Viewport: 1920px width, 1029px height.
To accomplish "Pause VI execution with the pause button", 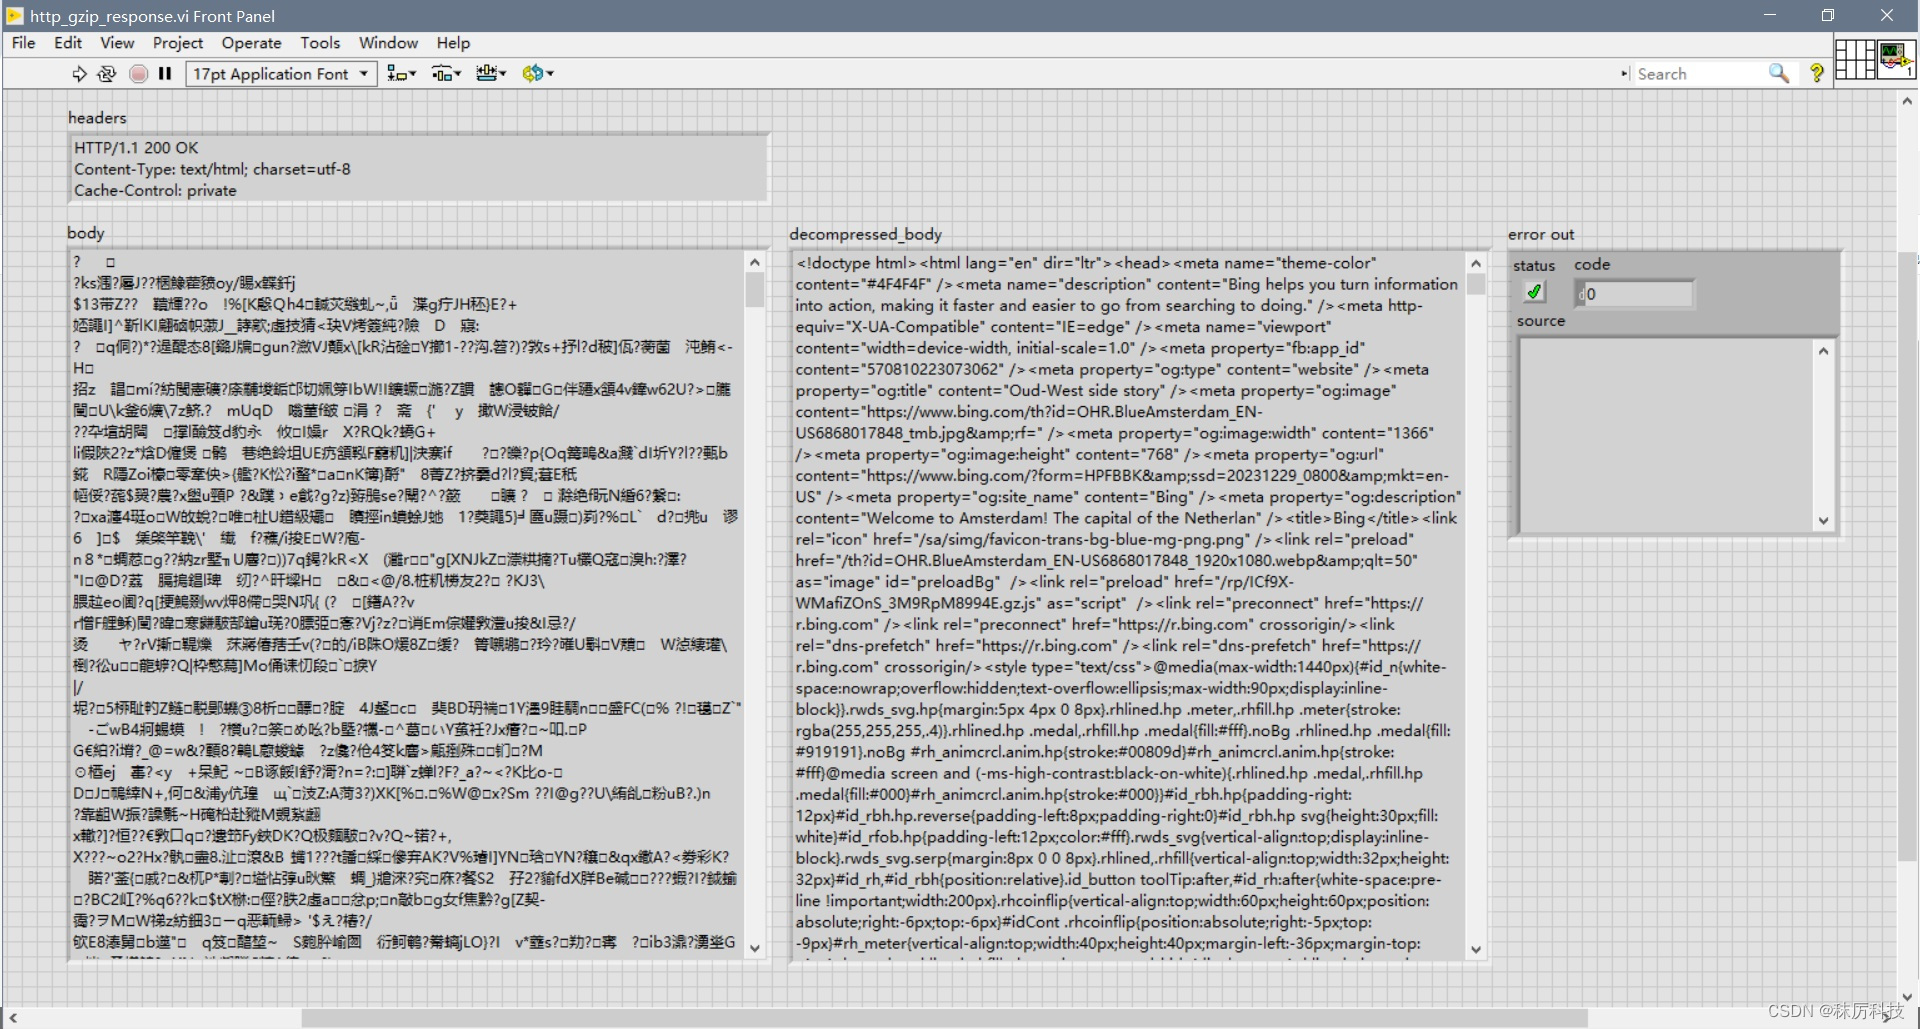I will coord(166,73).
